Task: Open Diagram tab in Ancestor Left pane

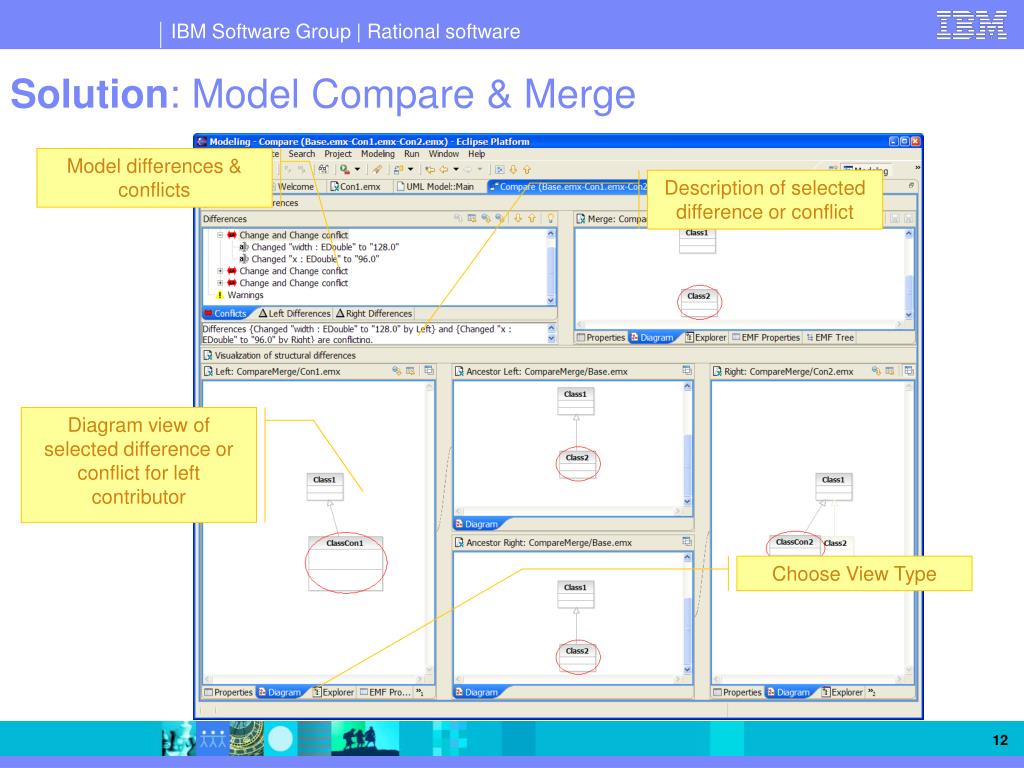Action: tap(477, 524)
